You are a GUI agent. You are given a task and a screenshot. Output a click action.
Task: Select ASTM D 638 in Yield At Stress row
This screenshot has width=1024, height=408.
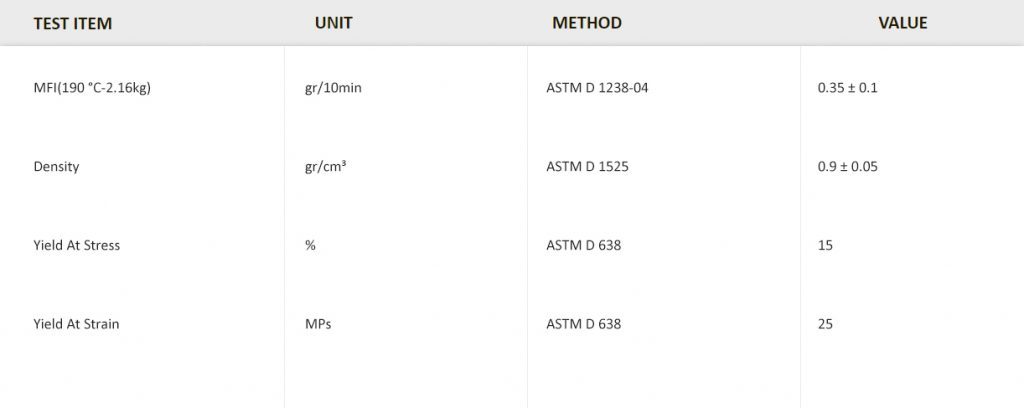pyautogui.click(x=584, y=245)
